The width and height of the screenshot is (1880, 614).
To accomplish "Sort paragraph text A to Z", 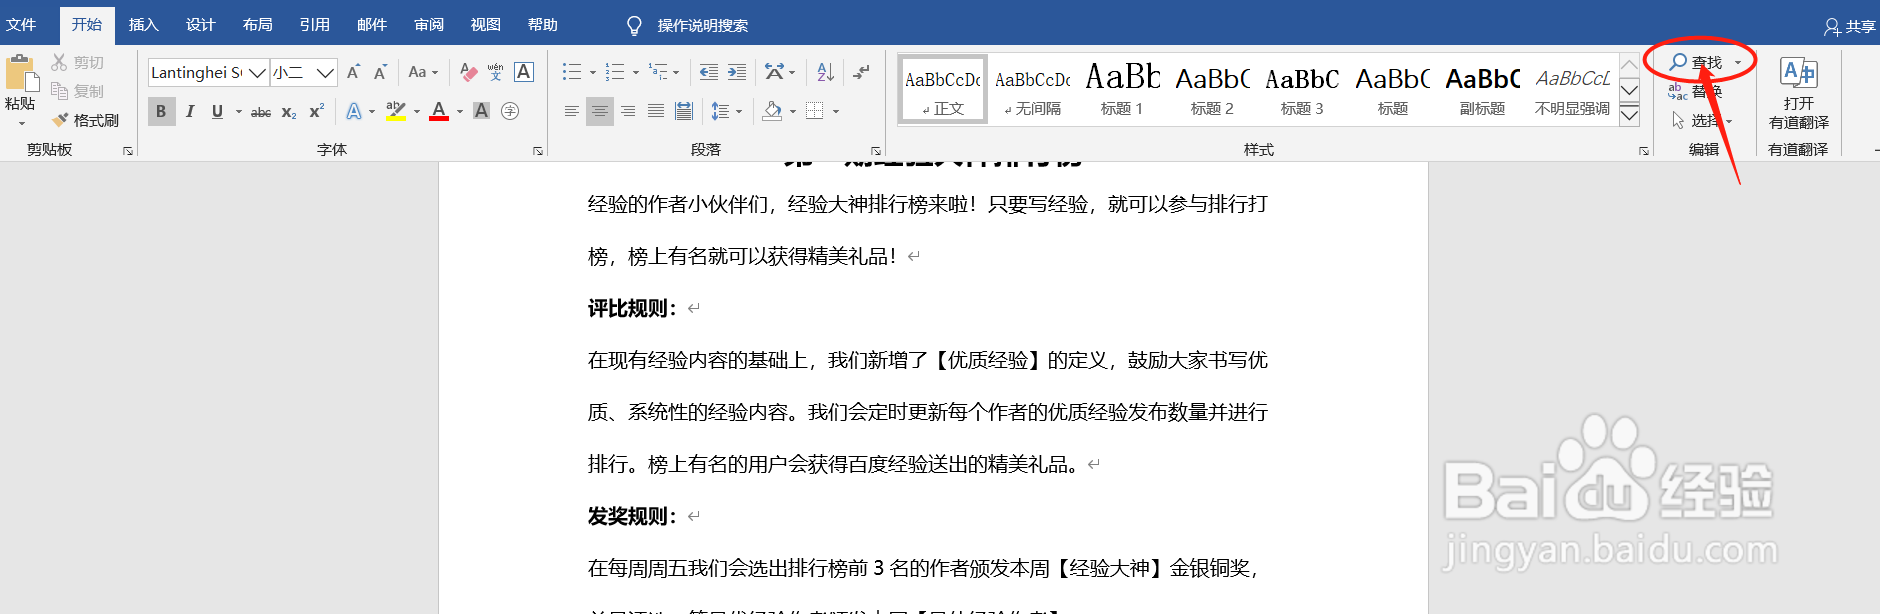I will [x=825, y=72].
